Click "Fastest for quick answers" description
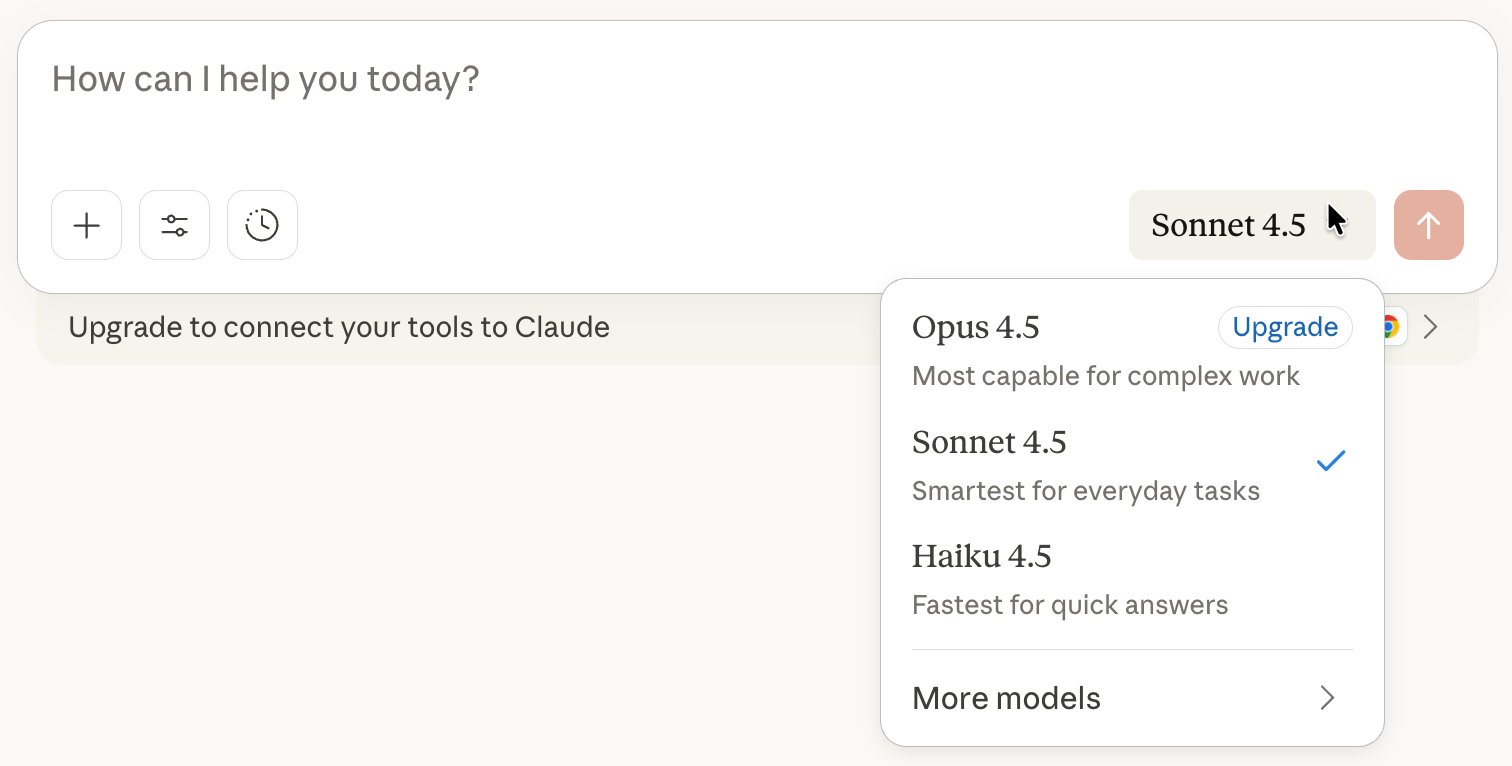The height and width of the screenshot is (766, 1512). pos(1070,605)
